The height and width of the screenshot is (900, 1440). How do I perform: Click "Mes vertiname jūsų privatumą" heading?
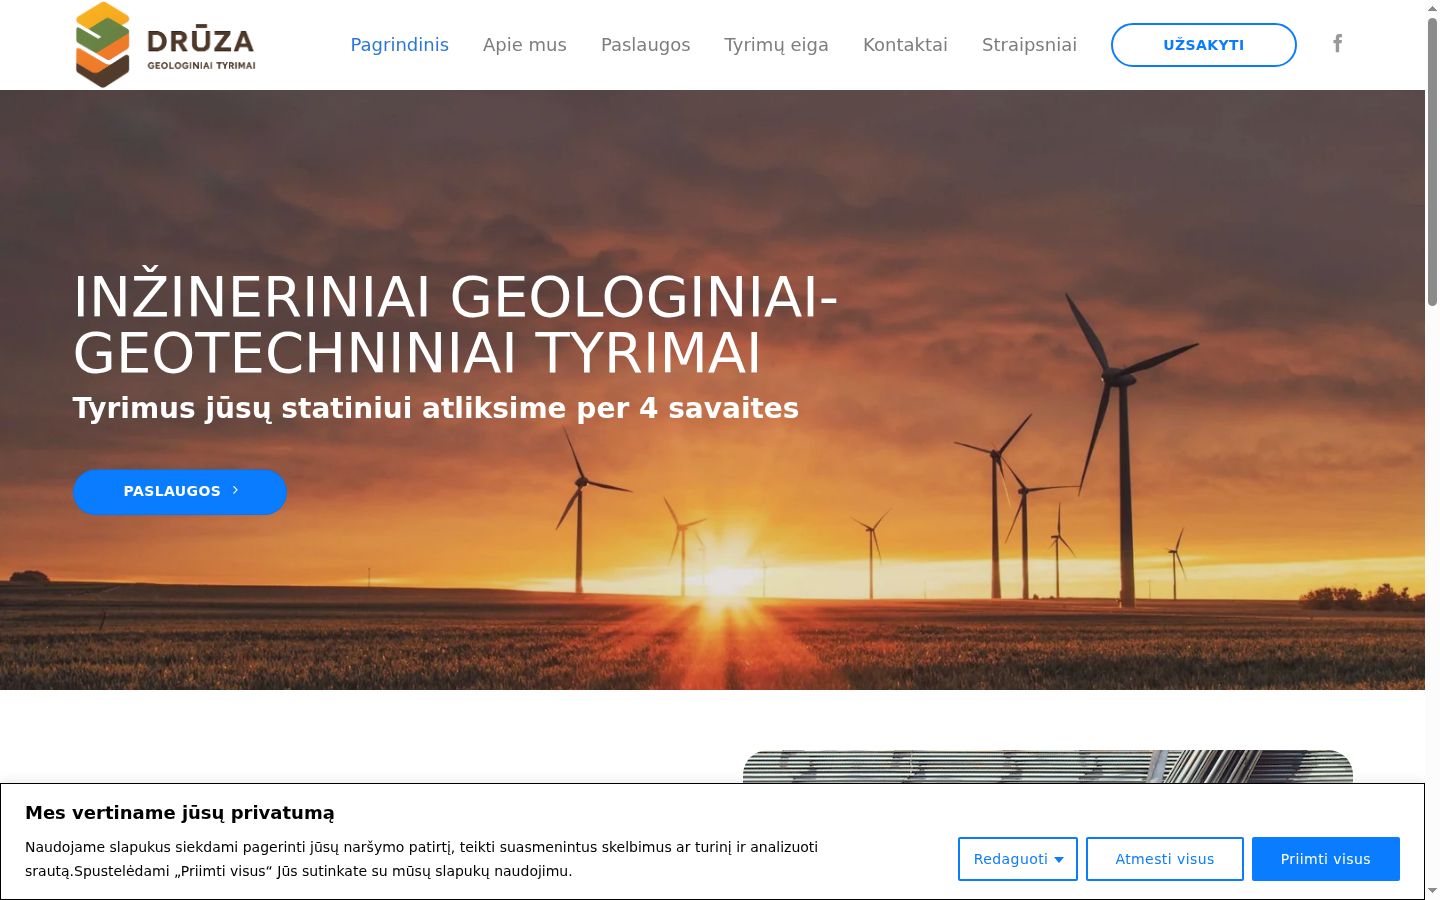[x=180, y=813]
